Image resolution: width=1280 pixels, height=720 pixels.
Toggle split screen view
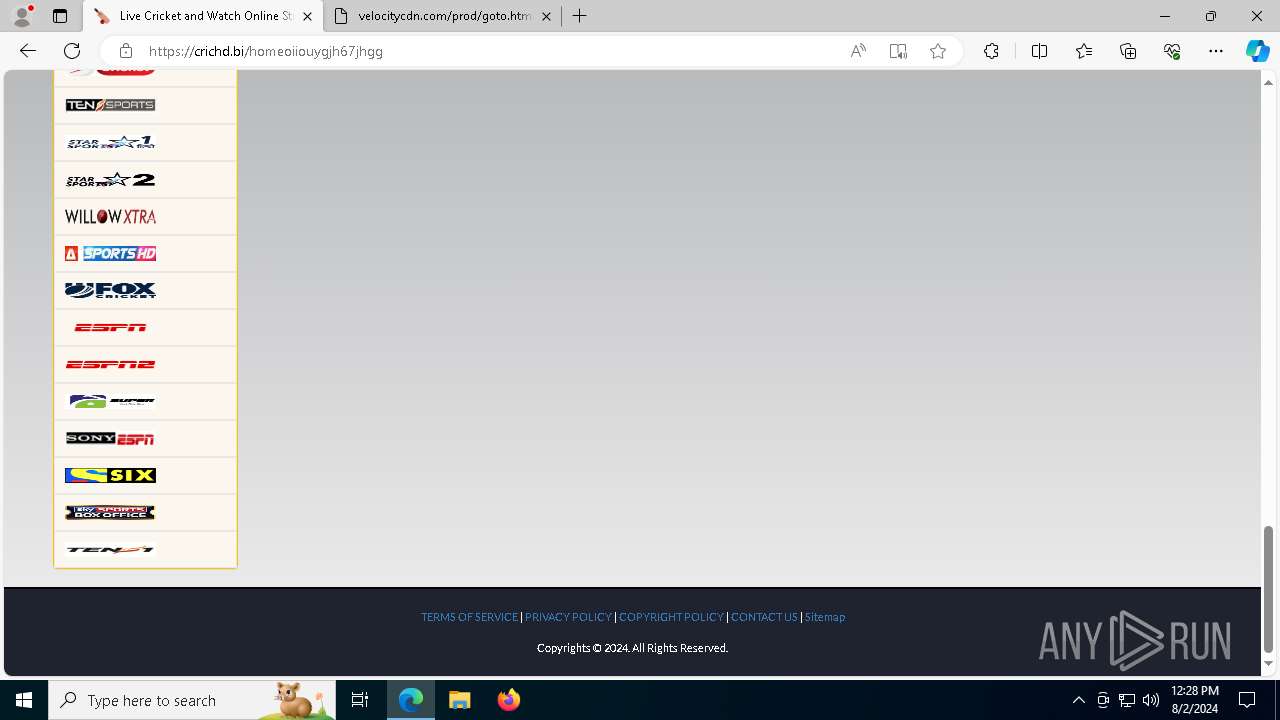(1039, 51)
